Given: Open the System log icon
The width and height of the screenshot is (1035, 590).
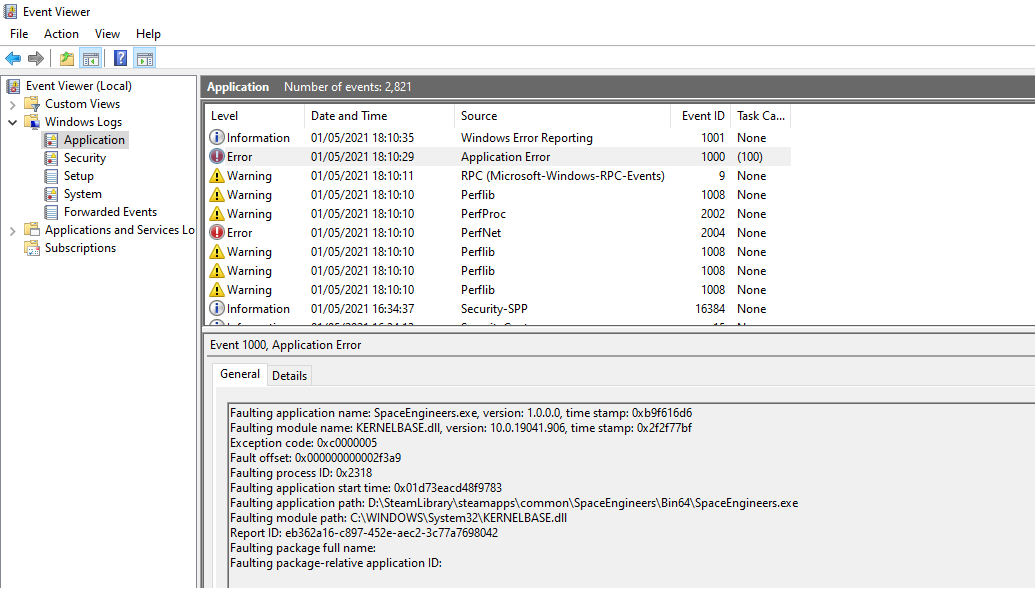Looking at the screenshot, I should [x=51, y=194].
